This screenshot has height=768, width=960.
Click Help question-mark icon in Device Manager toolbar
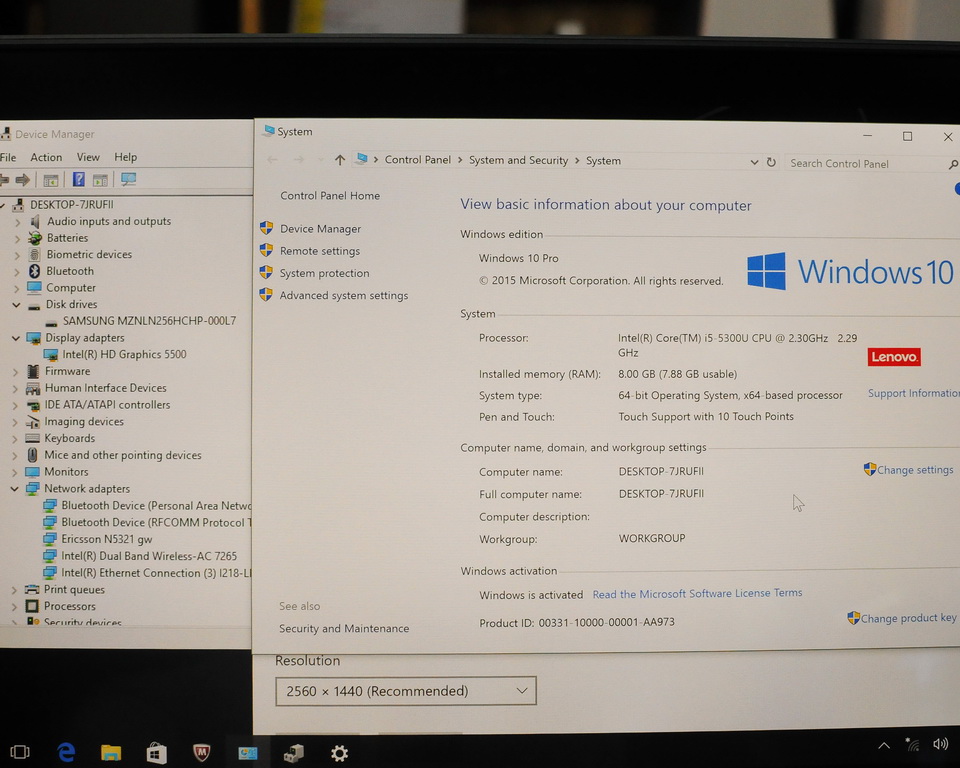78,179
